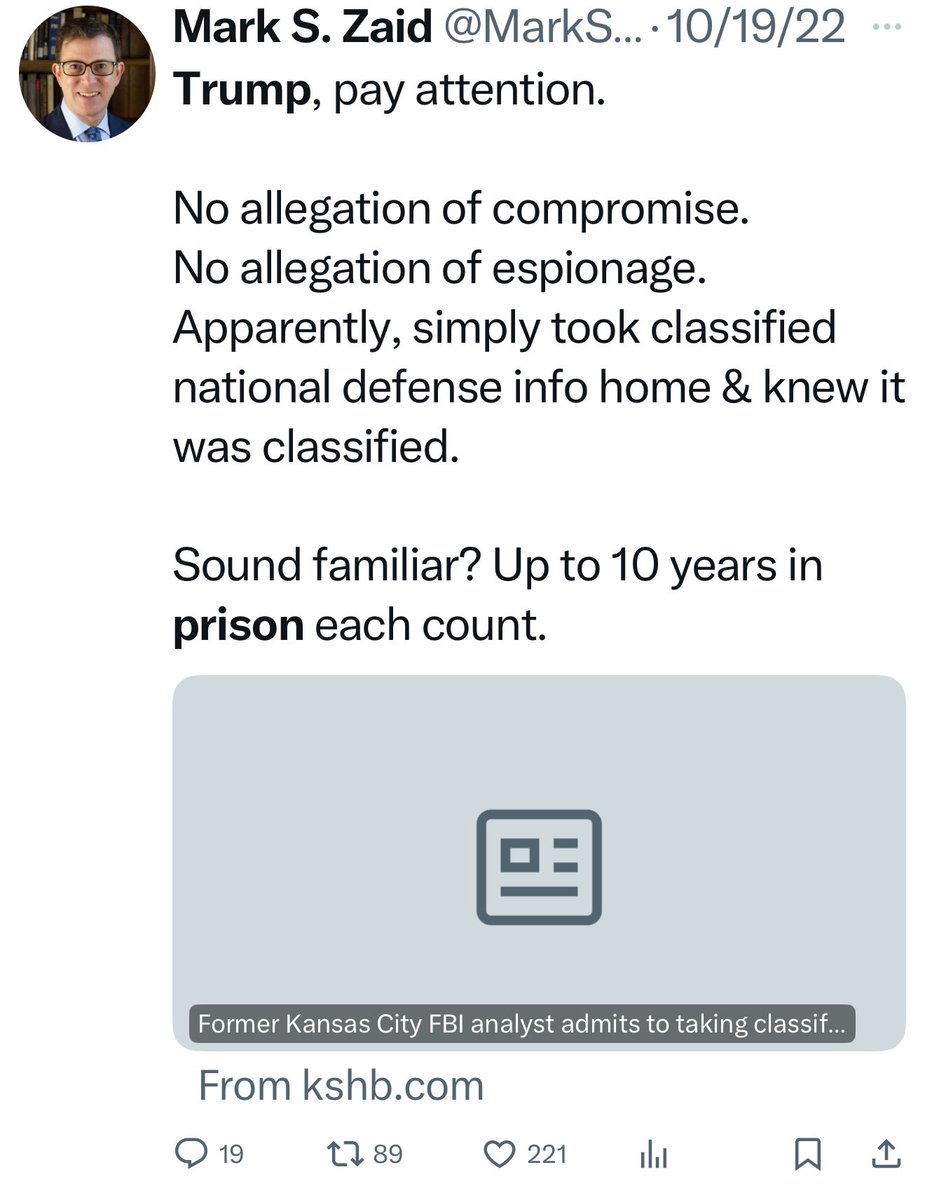The width and height of the screenshot is (925, 1200).
Task: Bookmark this tweet
Action: pyautogui.click(x=806, y=1155)
